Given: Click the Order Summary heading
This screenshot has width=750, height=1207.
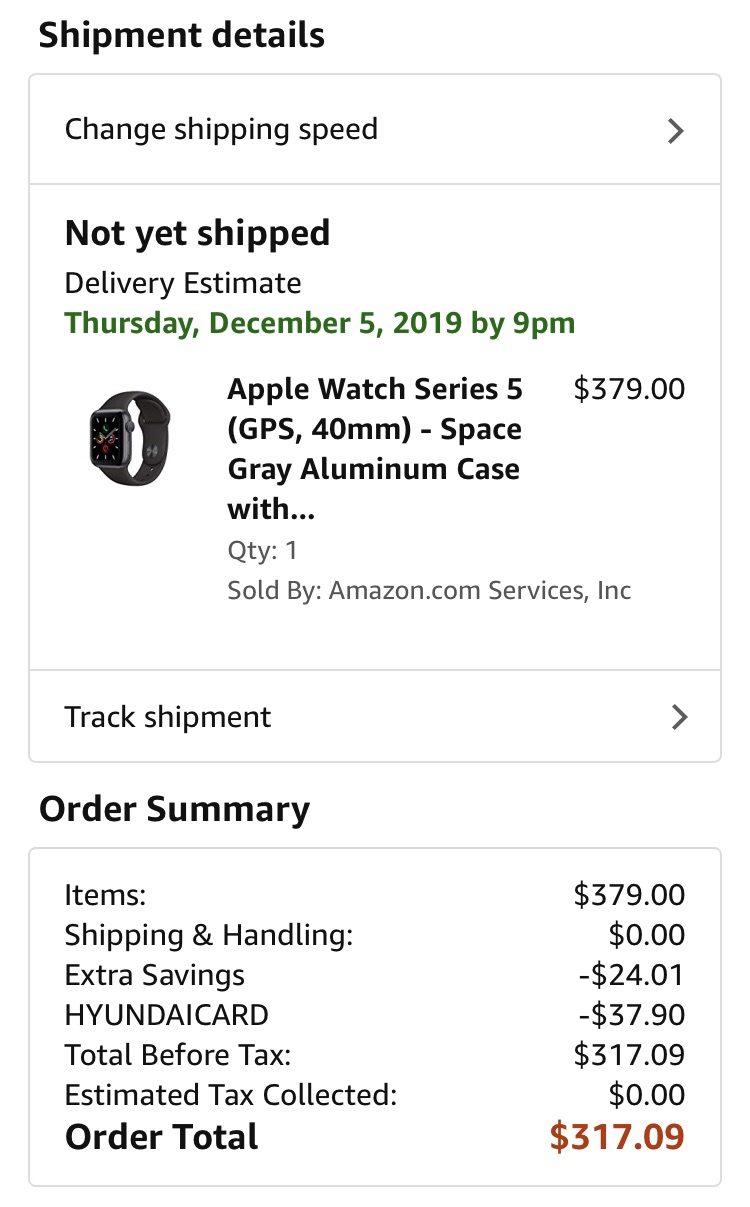Looking at the screenshot, I should coord(175,809).
